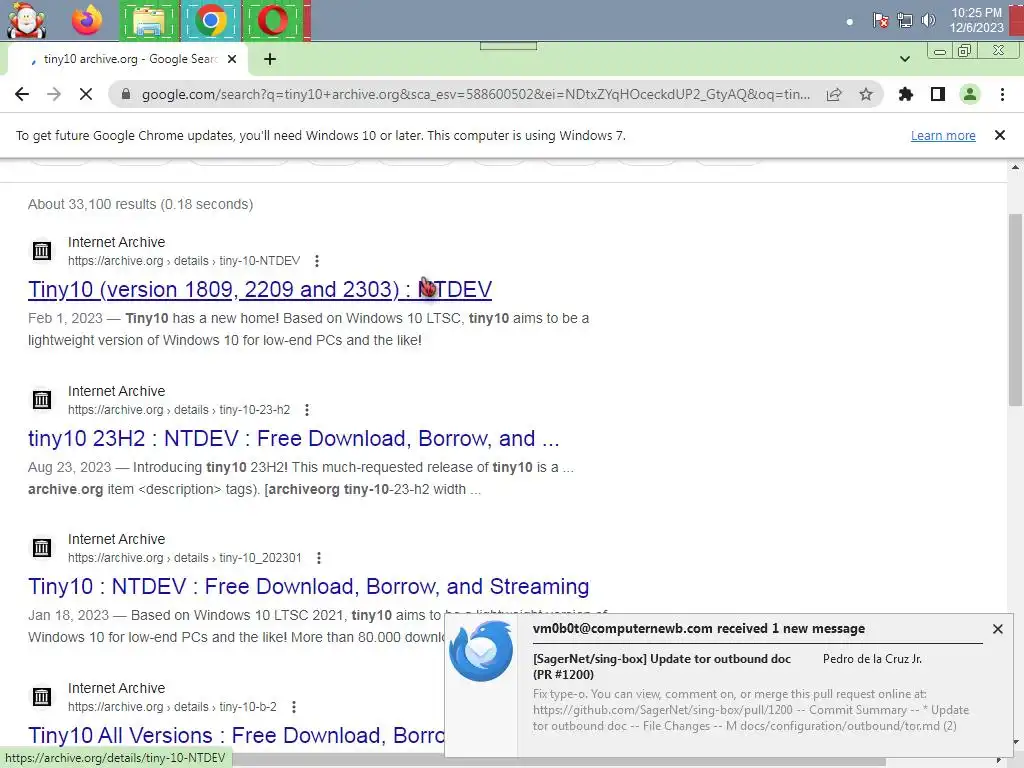Click the scrollbar up arrow

coord(1015,168)
